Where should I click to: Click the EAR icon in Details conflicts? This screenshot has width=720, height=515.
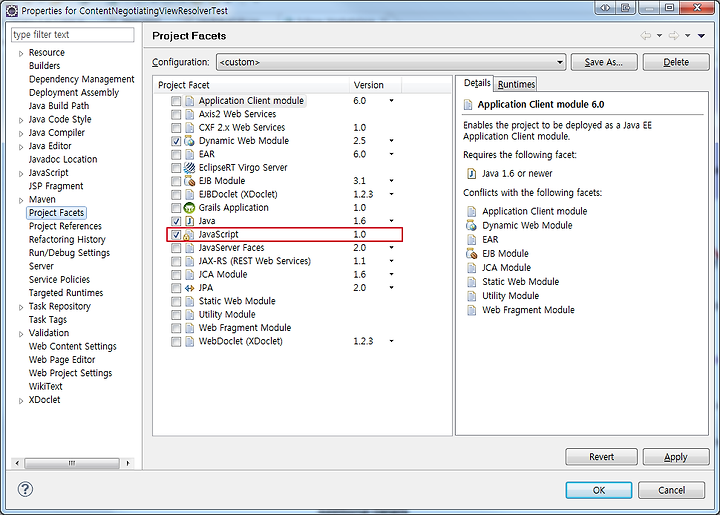pyautogui.click(x=471, y=240)
